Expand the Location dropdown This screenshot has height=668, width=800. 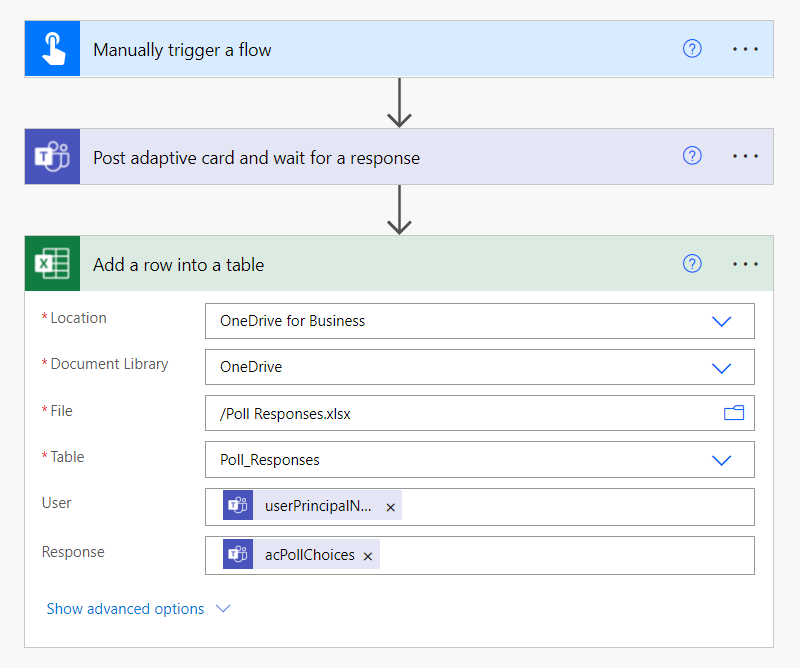click(x=721, y=321)
